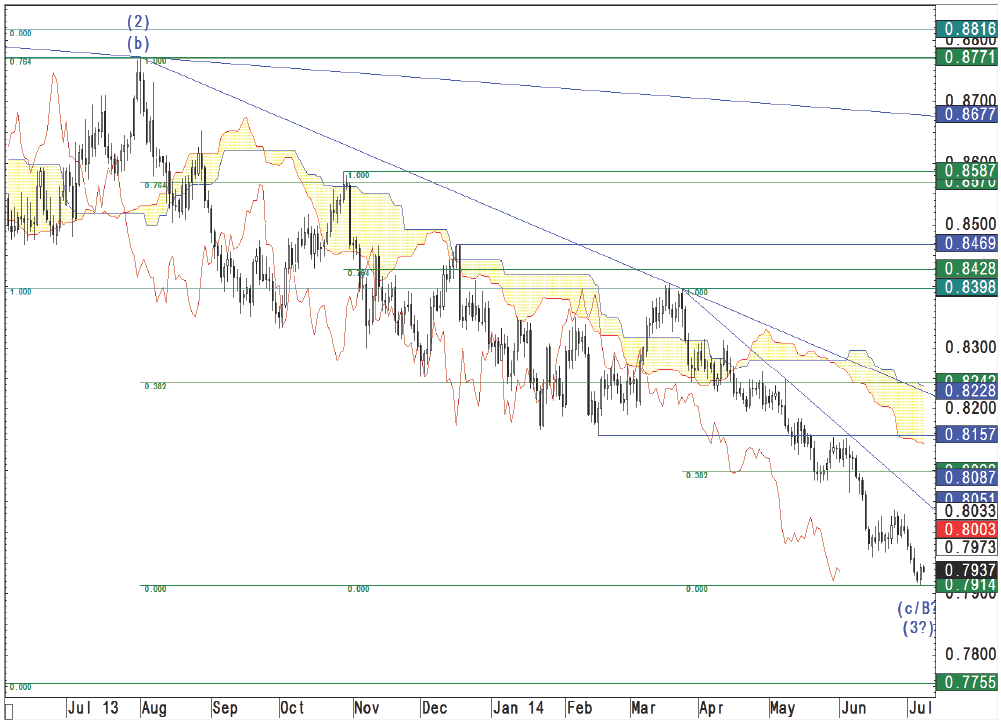1001x721 pixels.
Task: Click the black 0.7937 current price label
Action: pyautogui.click(x=967, y=569)
